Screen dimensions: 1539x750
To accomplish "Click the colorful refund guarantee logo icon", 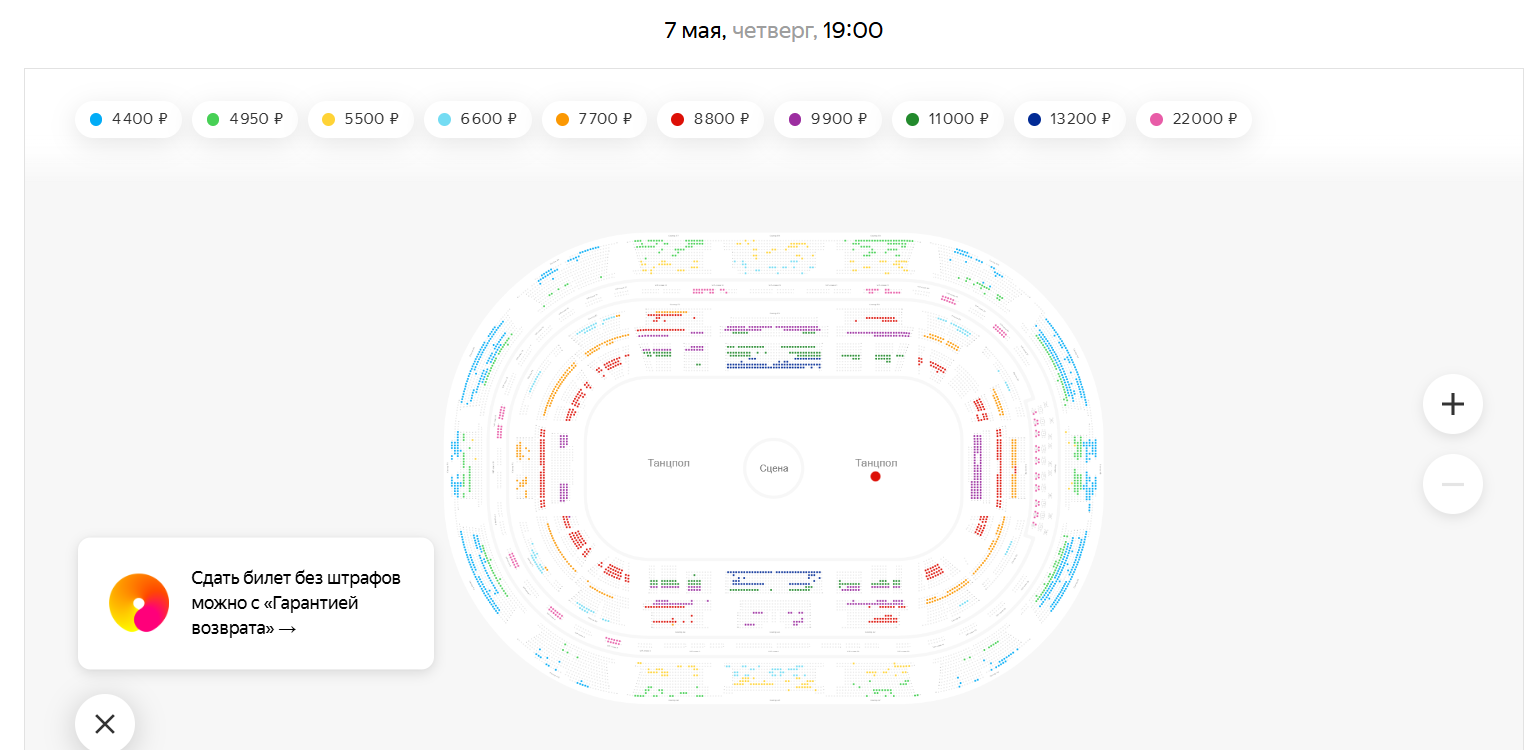I will tap(139, 603).
